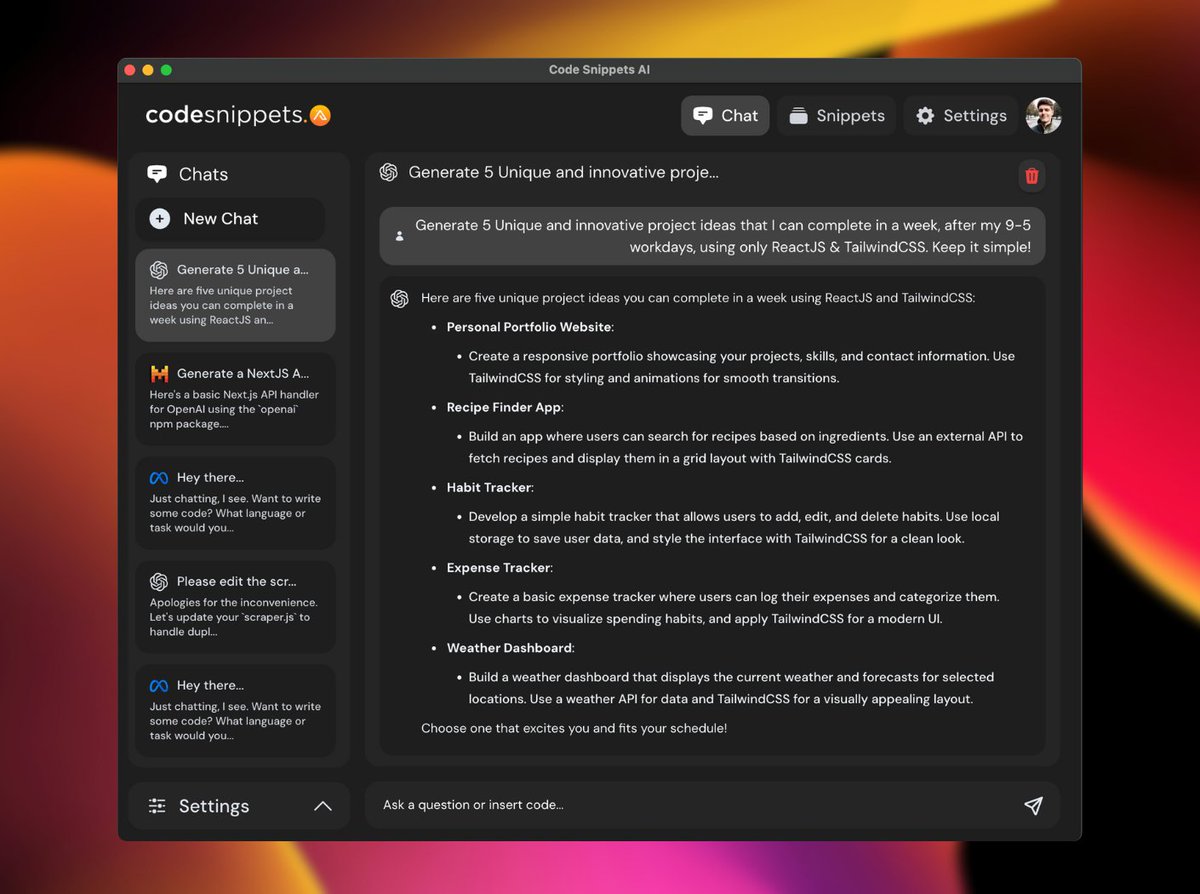Screen dimensions: 1200x894
Task: Open the last 'Hey there...' chat
Action: tap(235, 710)
